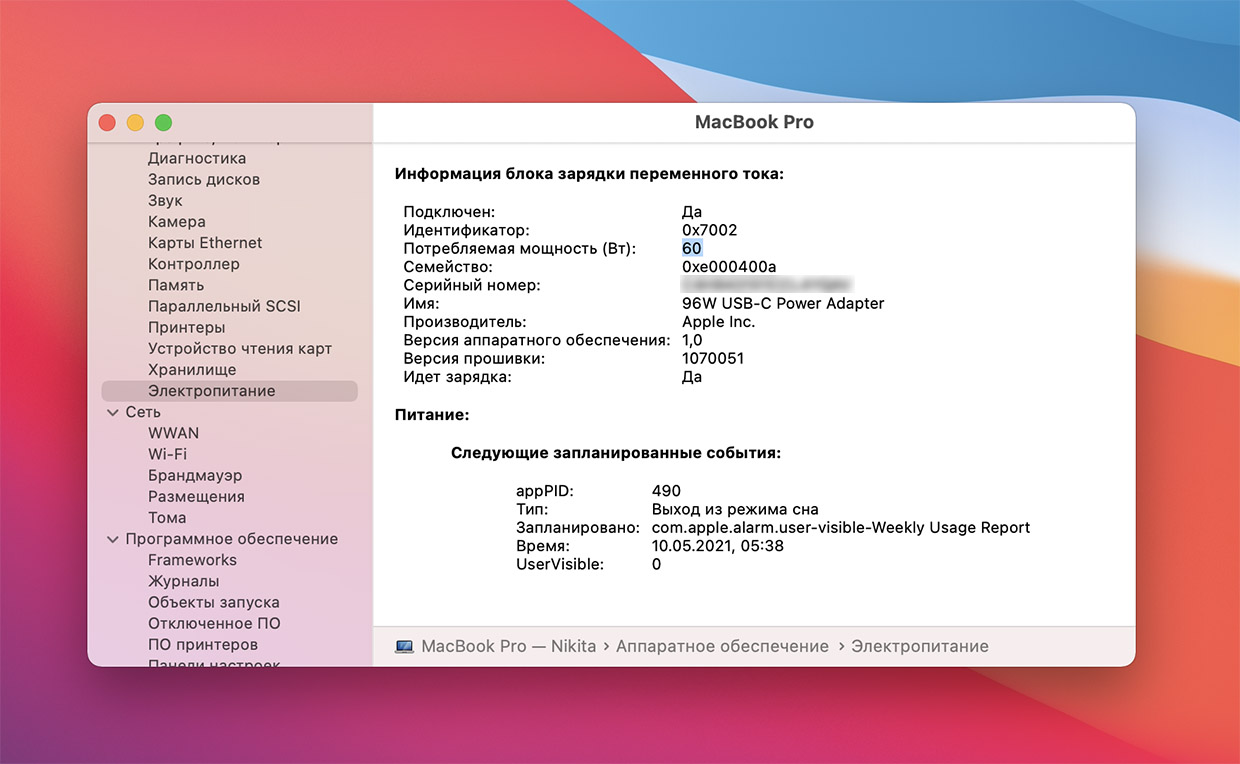
Task: Open Хранилище in the sidebar
Action: [192, 370]
